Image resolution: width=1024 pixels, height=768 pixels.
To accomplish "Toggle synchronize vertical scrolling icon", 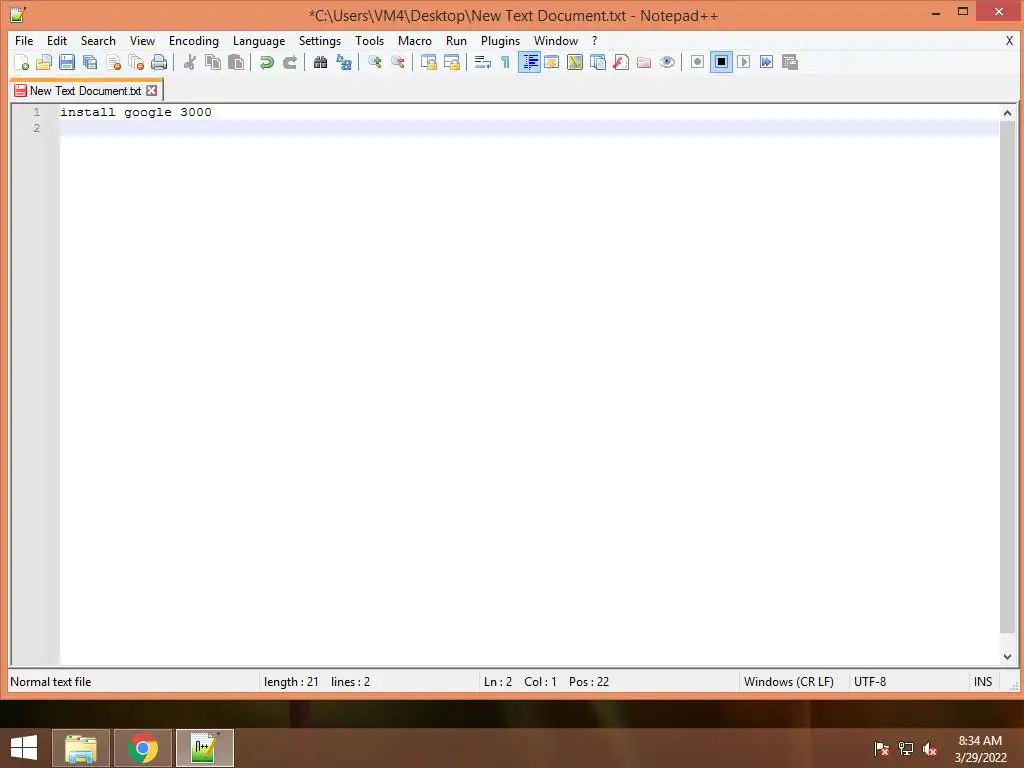I will point(428,62).
